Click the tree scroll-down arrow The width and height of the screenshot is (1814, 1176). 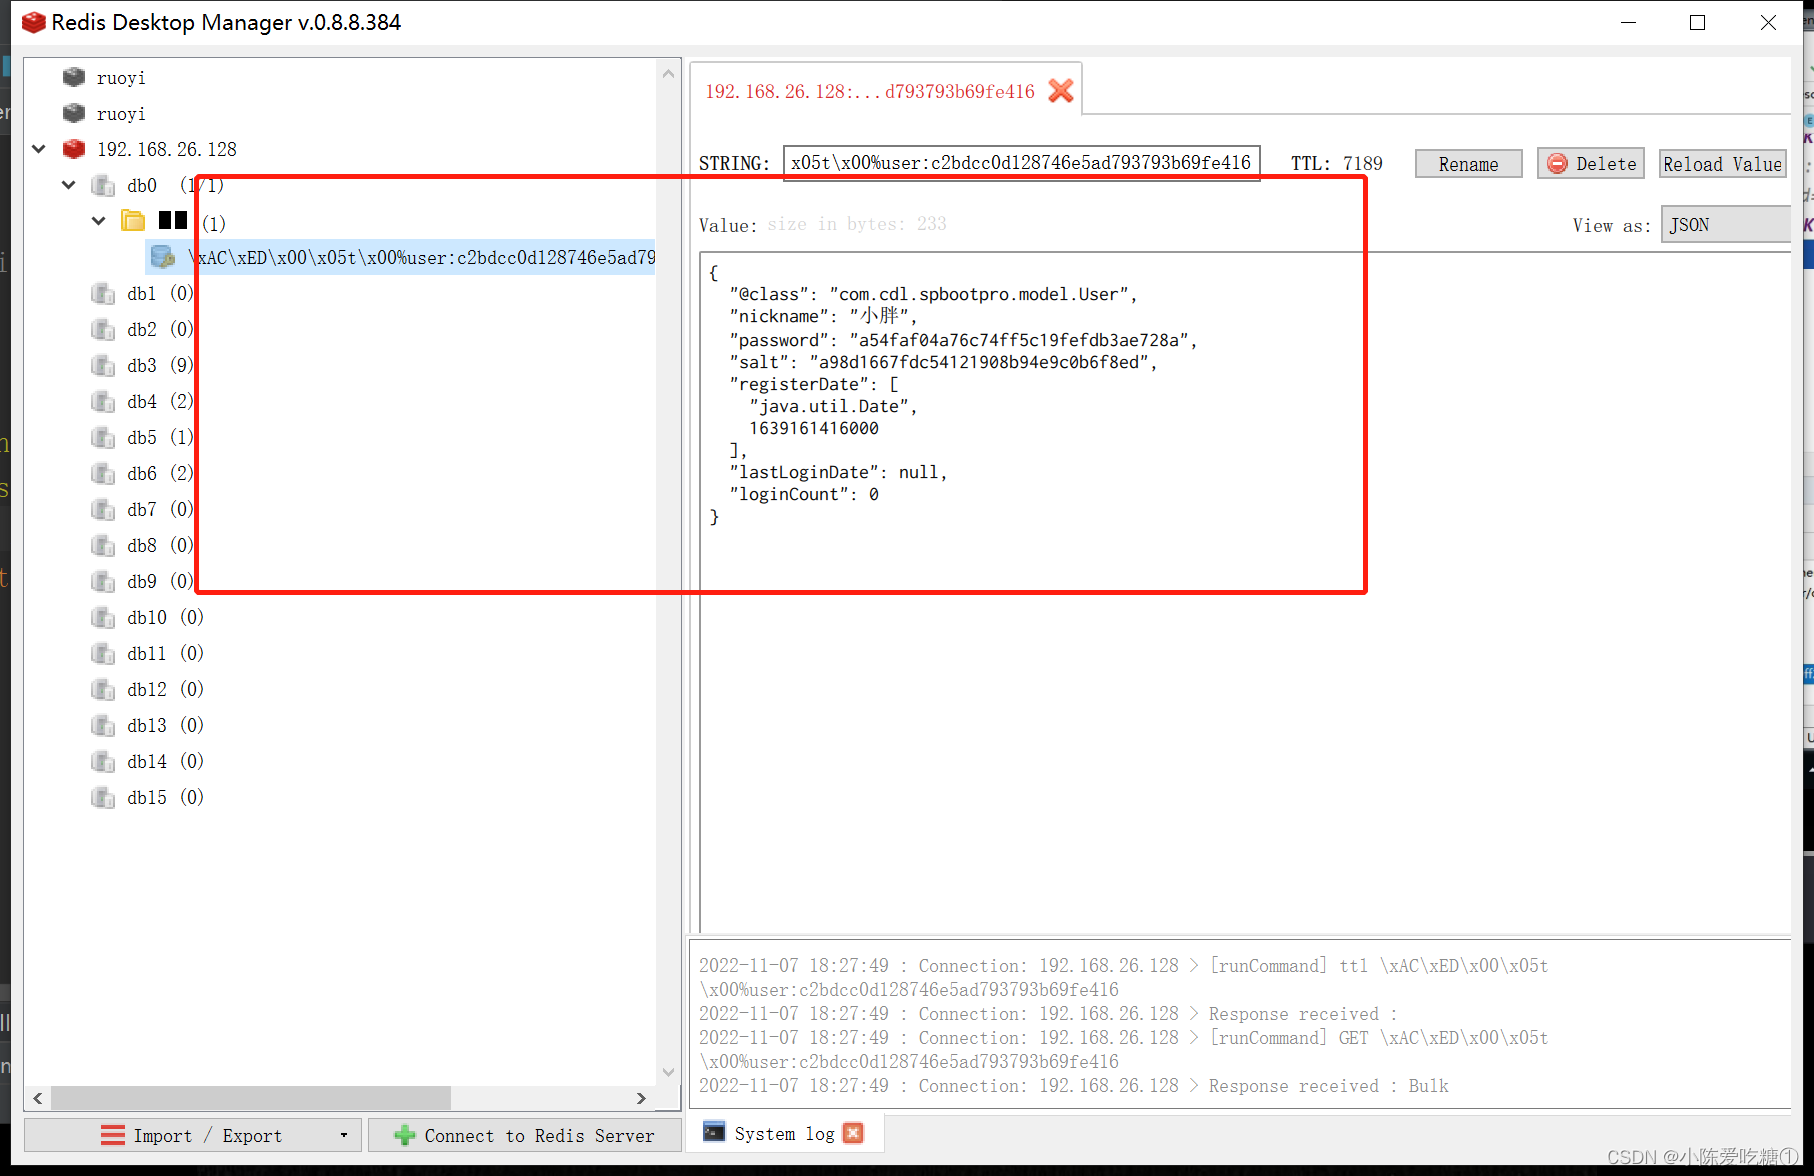[668, 1072]
